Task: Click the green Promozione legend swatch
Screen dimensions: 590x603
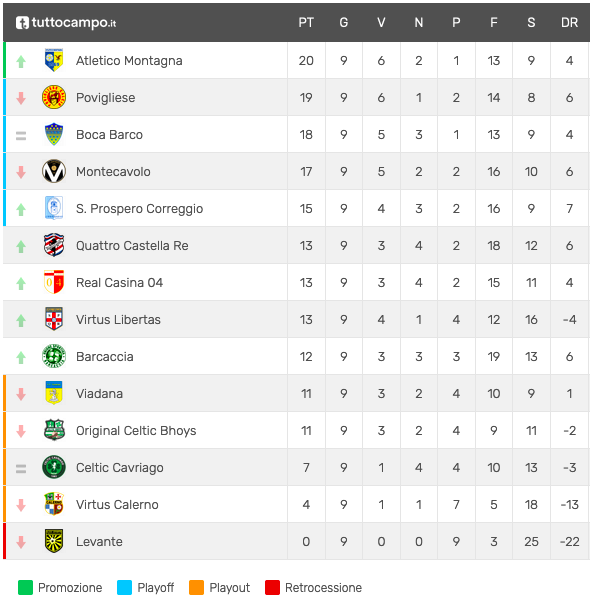Action: [25, 587]
